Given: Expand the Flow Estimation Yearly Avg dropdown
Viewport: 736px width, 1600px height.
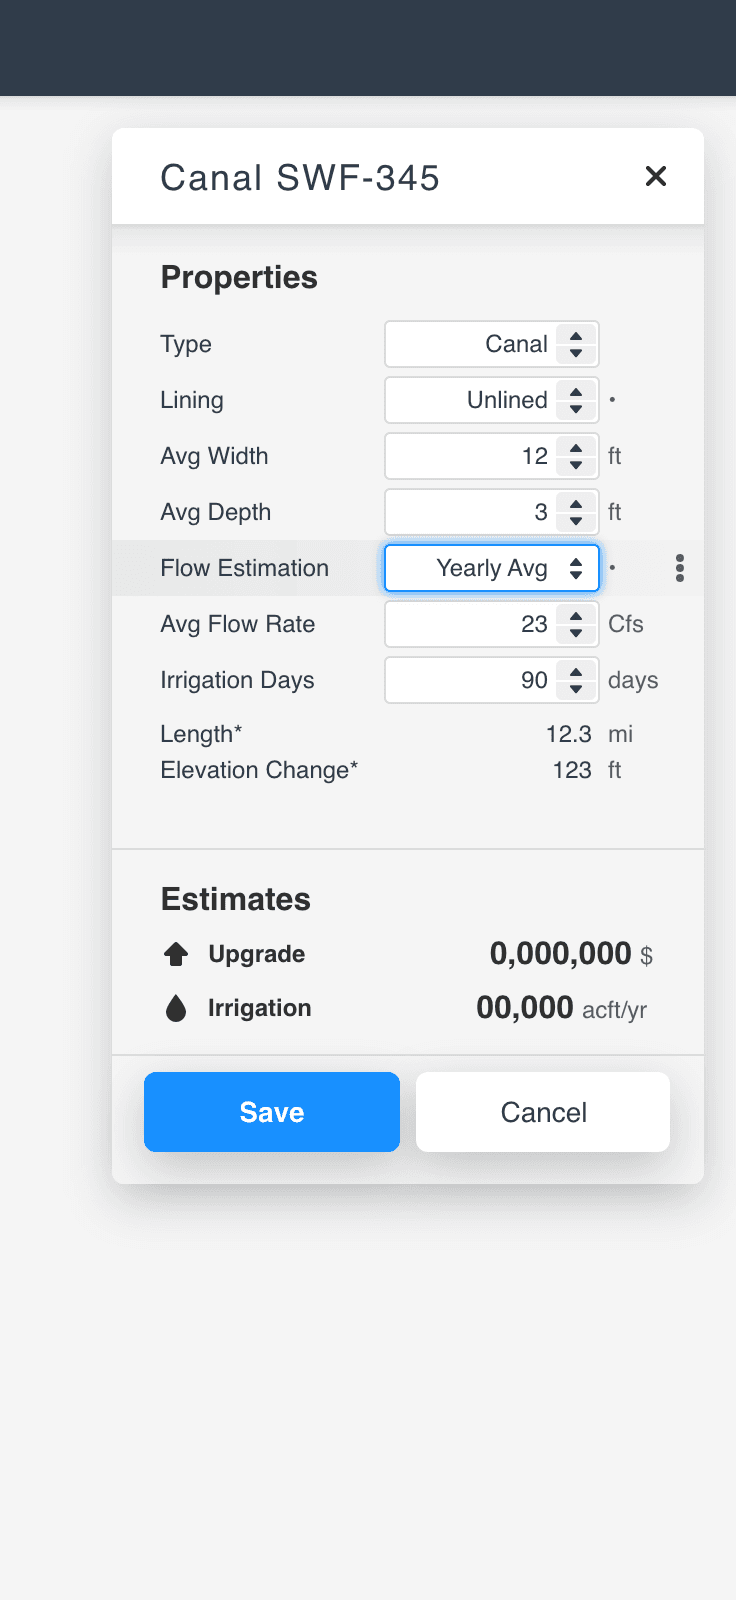Looking at the screenshot, I should point(491,568).
